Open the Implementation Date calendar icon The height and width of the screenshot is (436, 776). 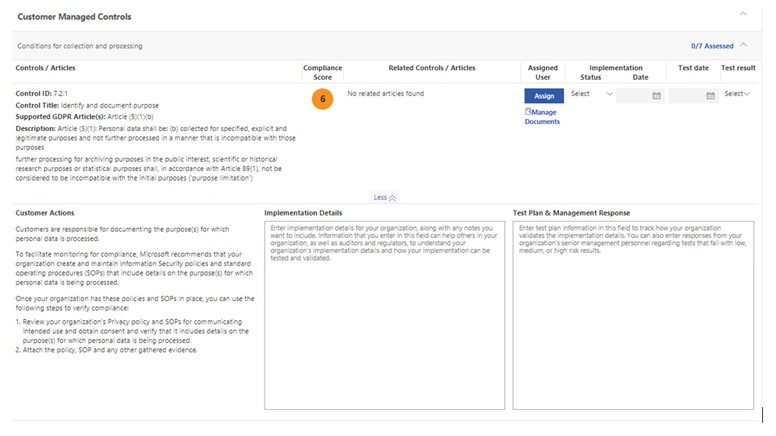coord(656,96)
